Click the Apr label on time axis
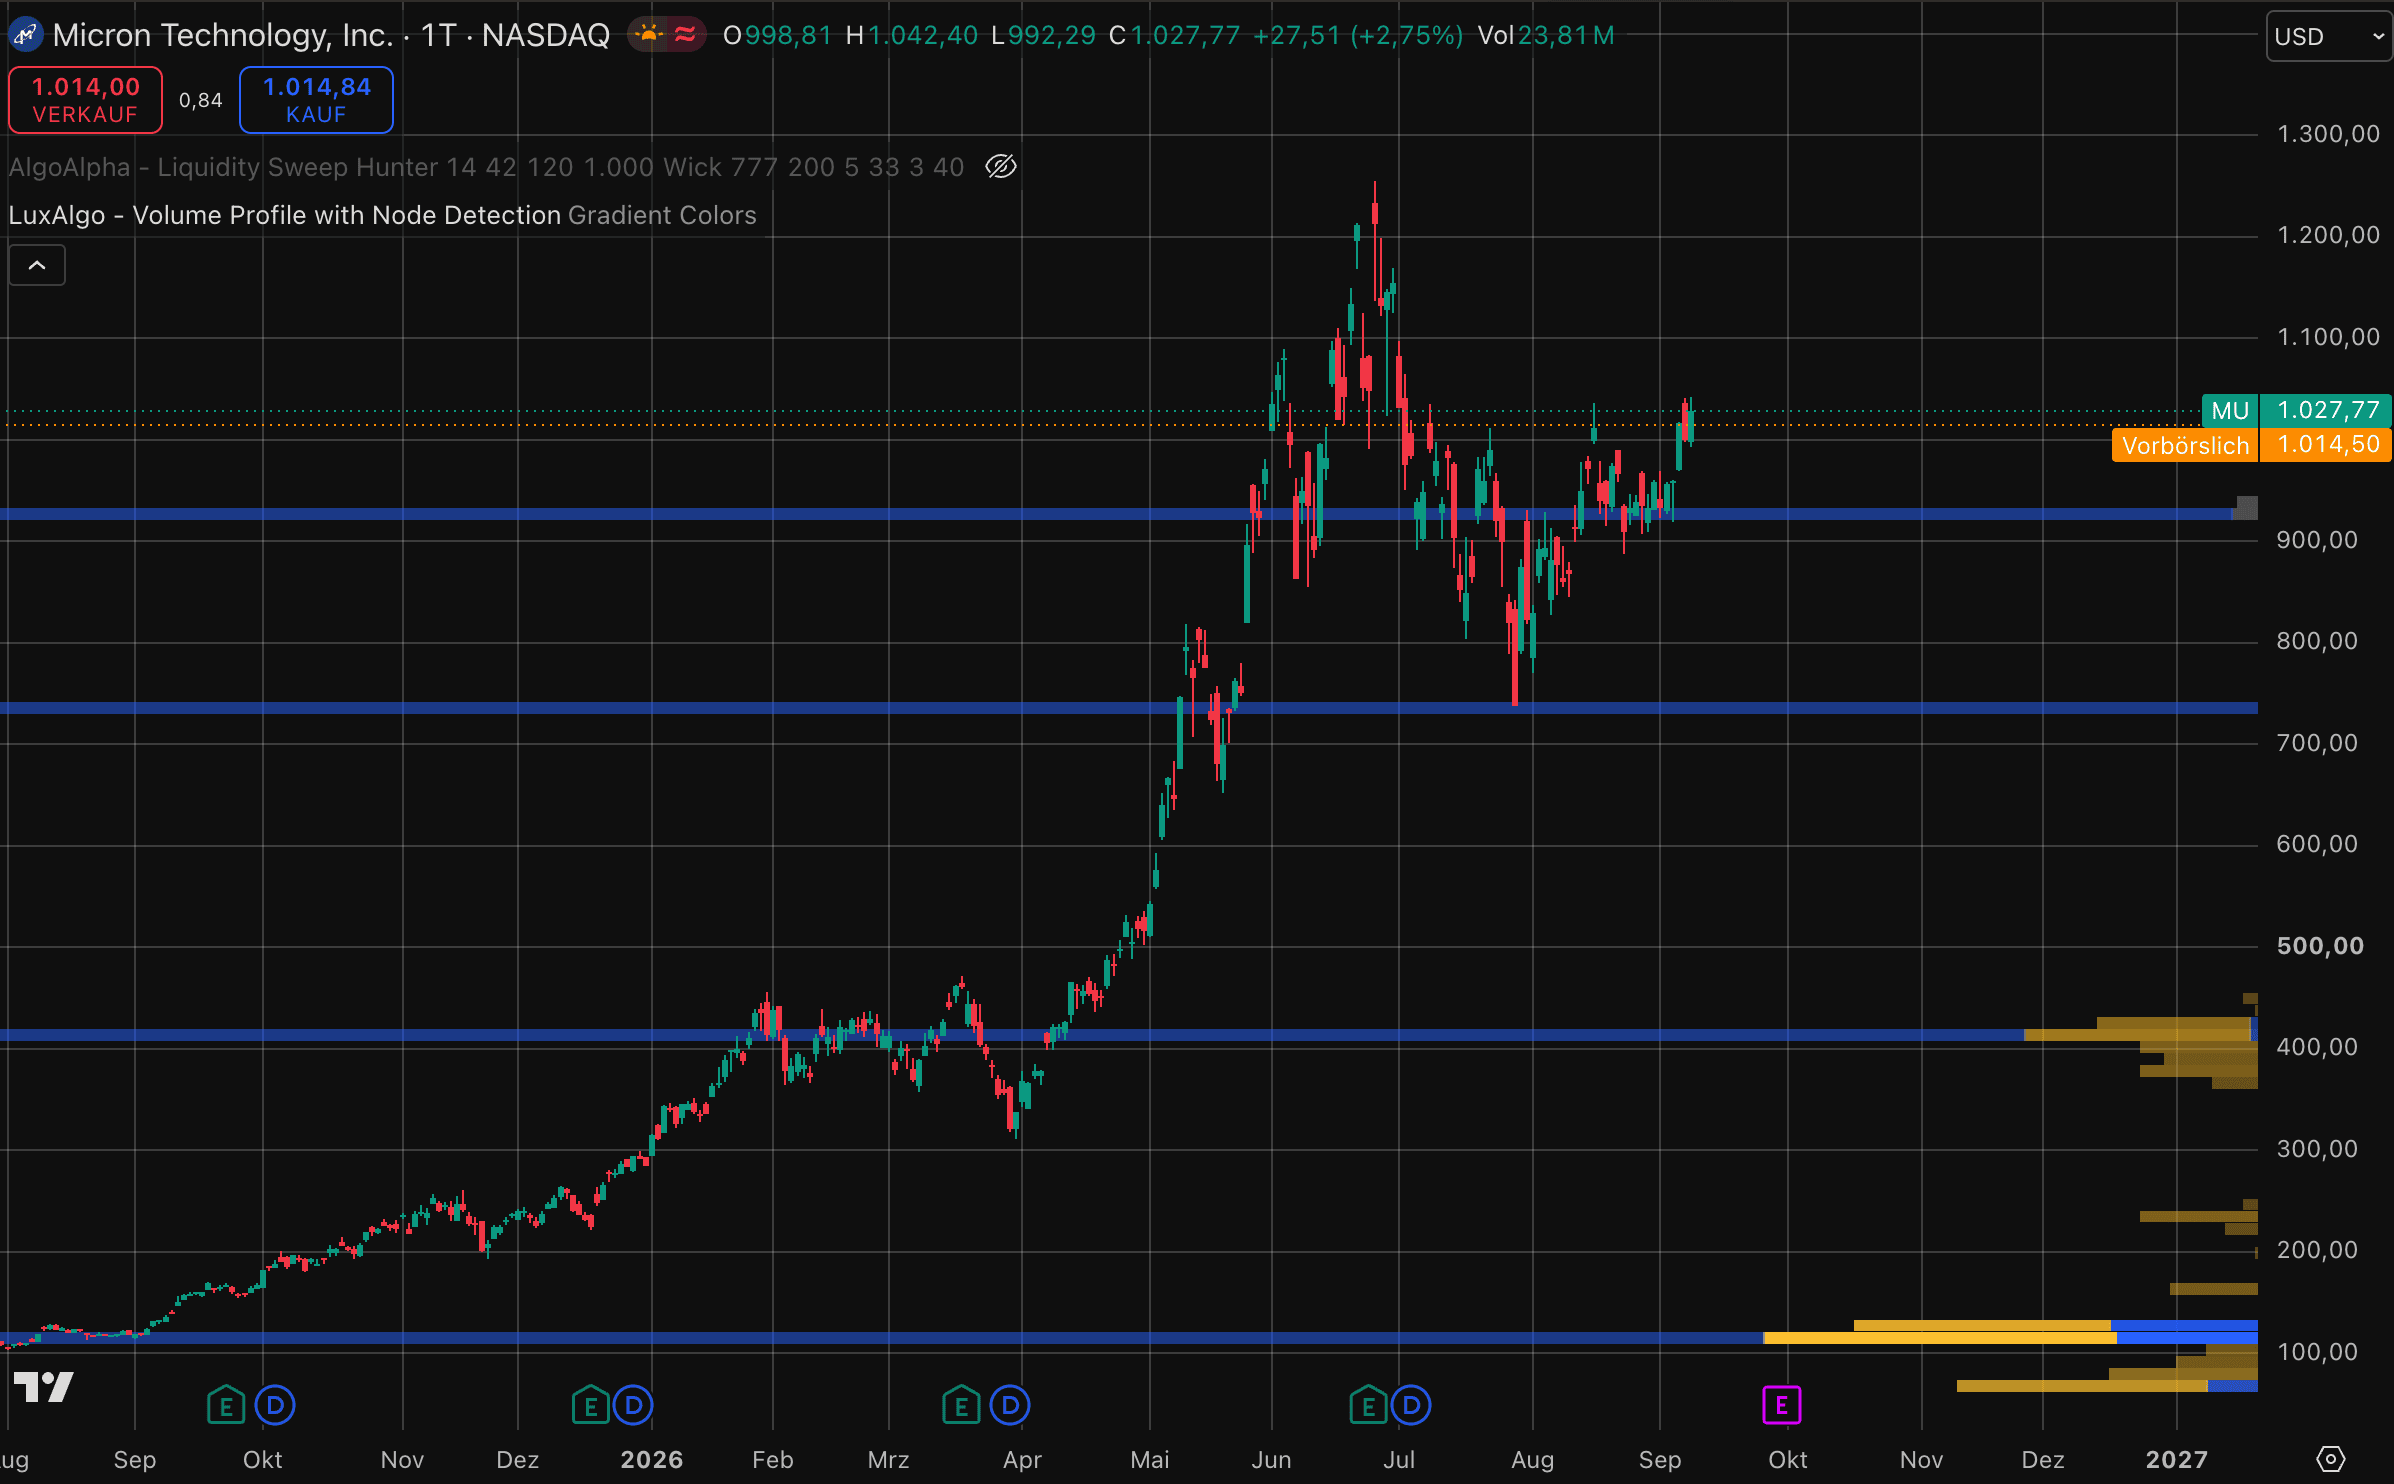 pyautogui.click(x=1022, y=1460)
